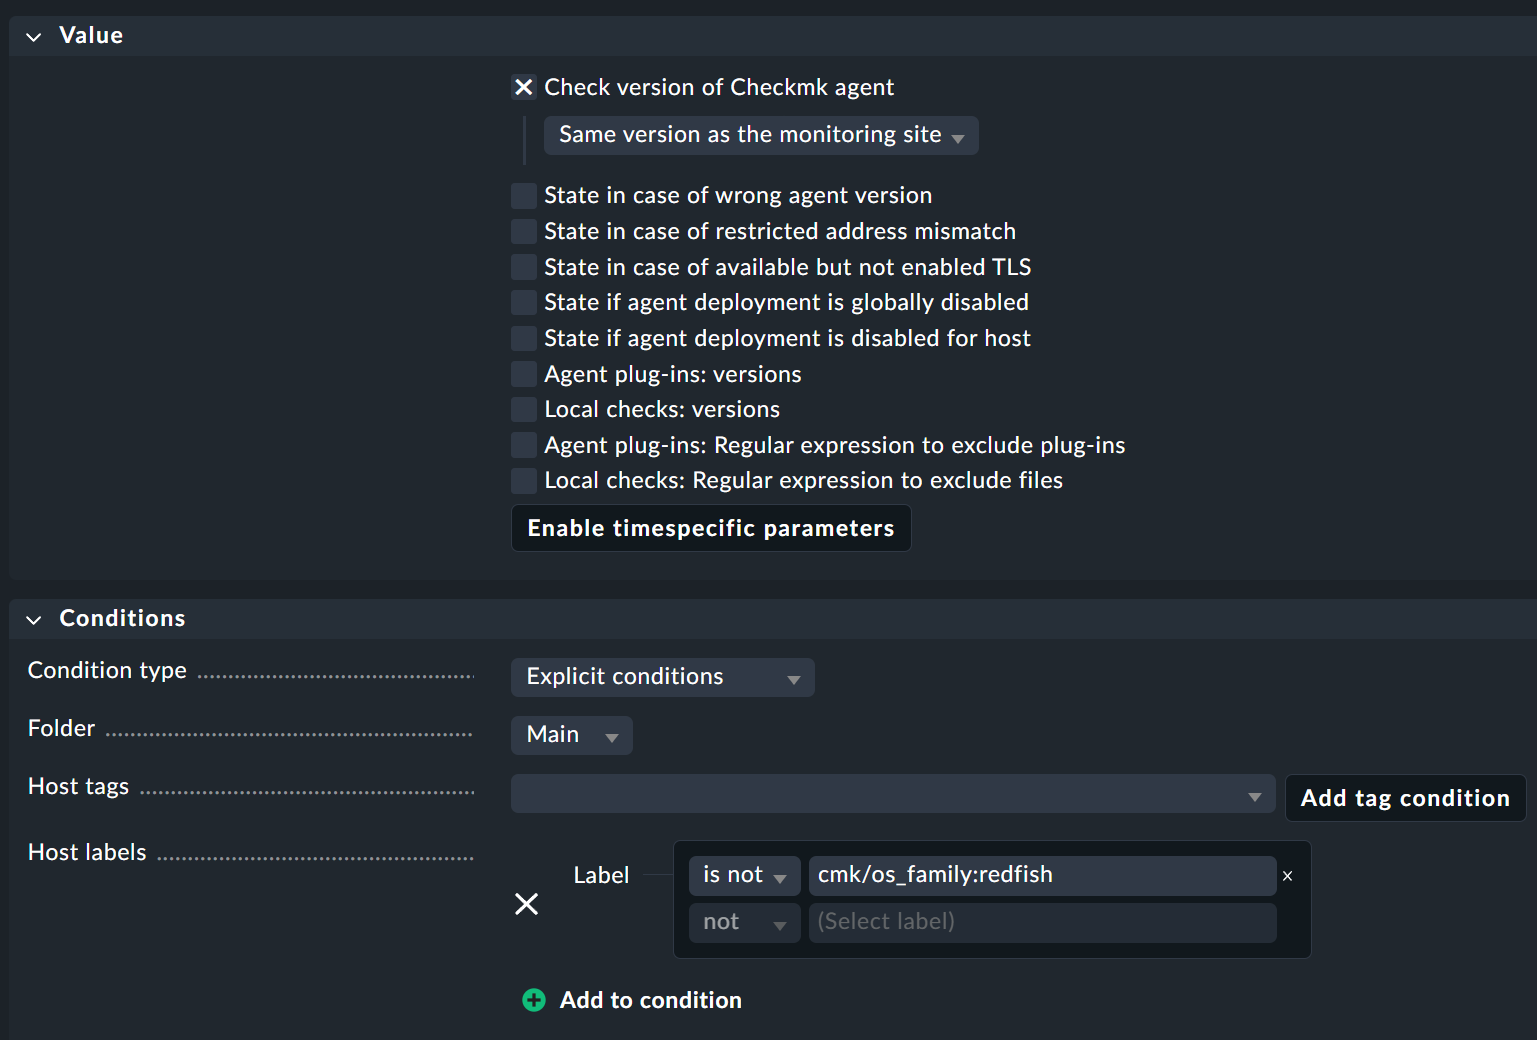Click the Add tag condition button
The width and height of the screenshot is (1537, 1040).
pos(1405,798)
